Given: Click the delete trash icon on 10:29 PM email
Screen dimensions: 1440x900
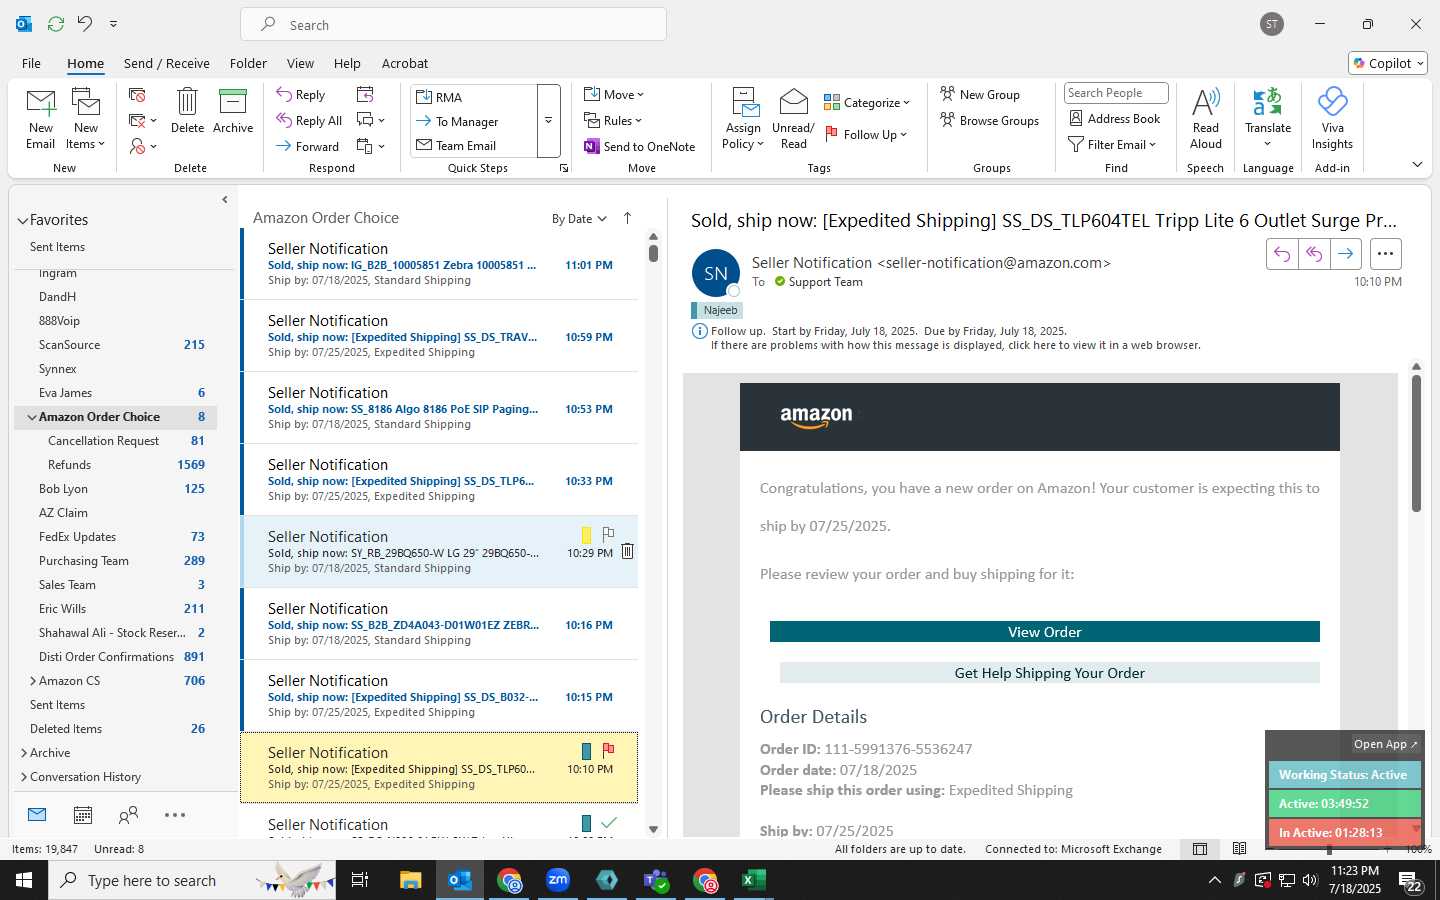Looking at the screenshot, I should click(x=627, y=551).
